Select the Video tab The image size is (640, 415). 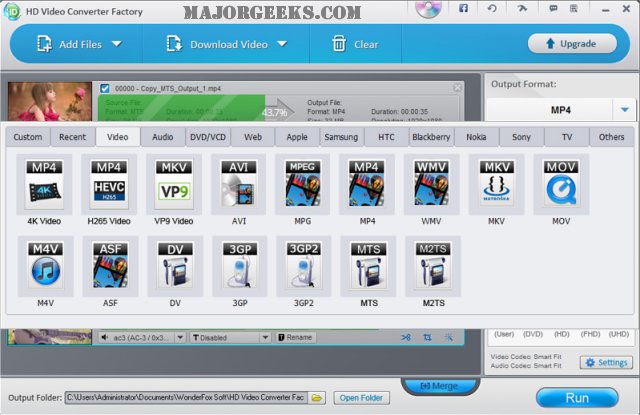coord(118,137)
